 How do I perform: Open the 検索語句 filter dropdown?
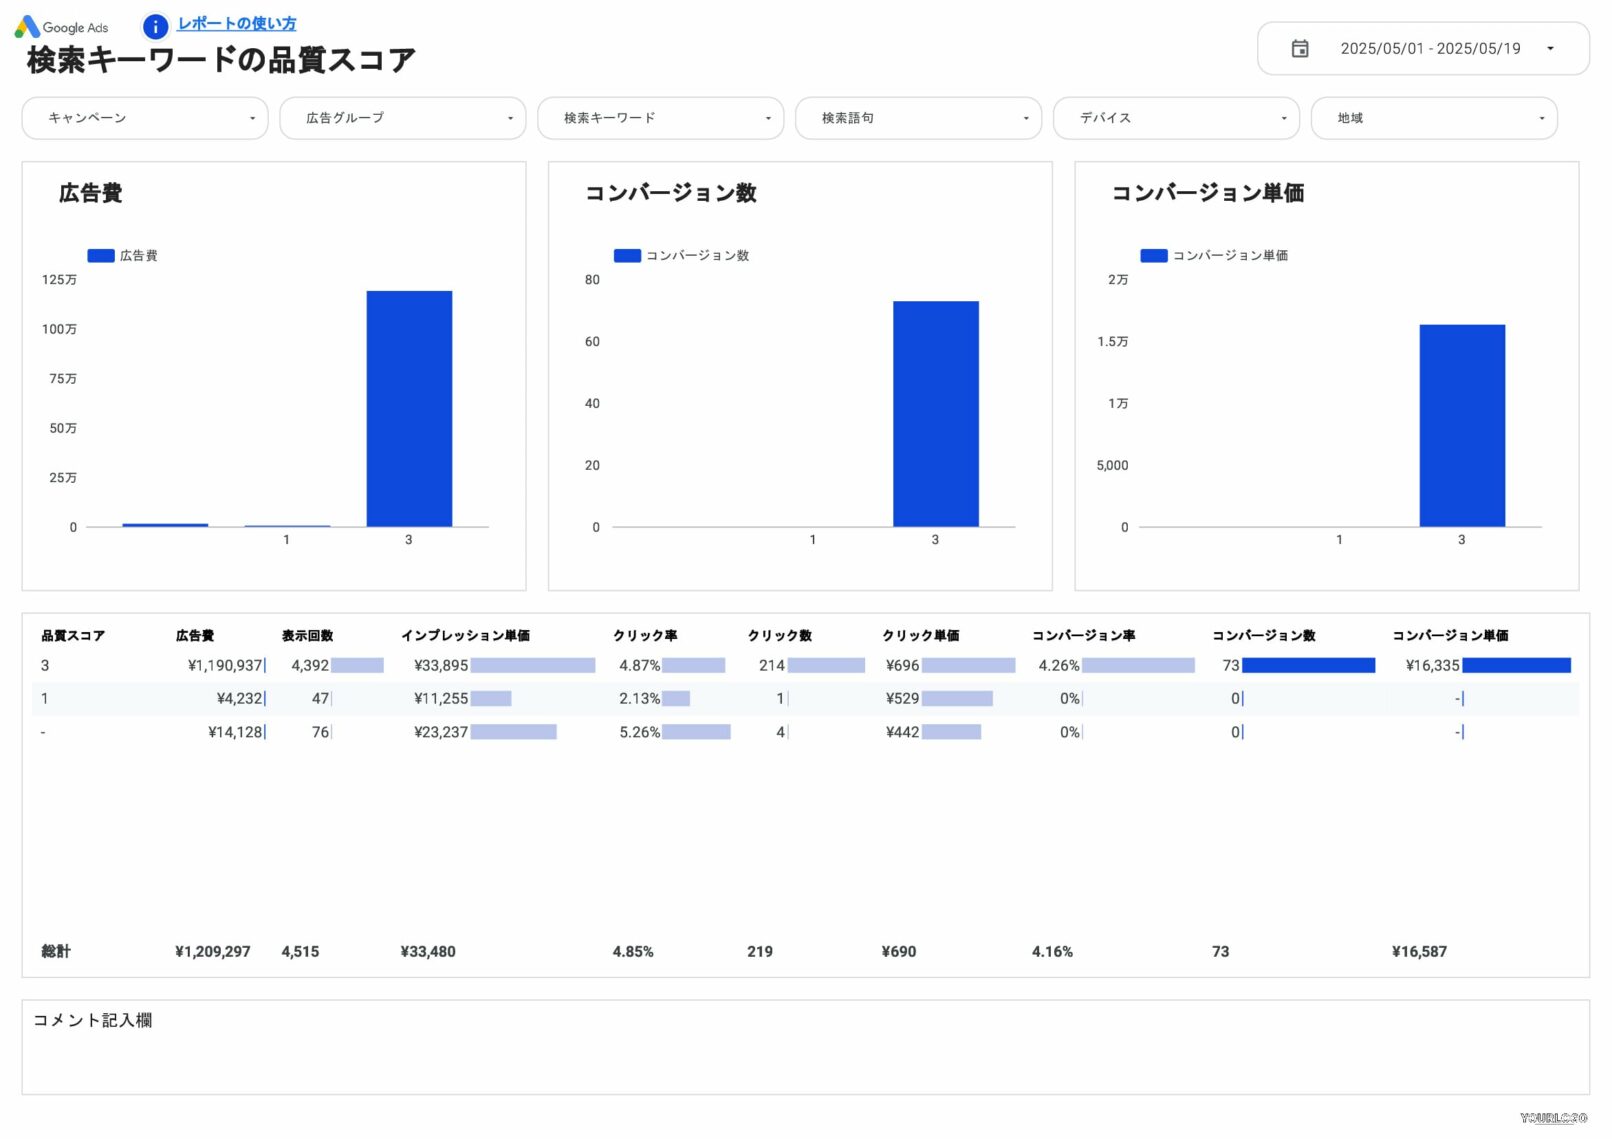coord(918,118)
